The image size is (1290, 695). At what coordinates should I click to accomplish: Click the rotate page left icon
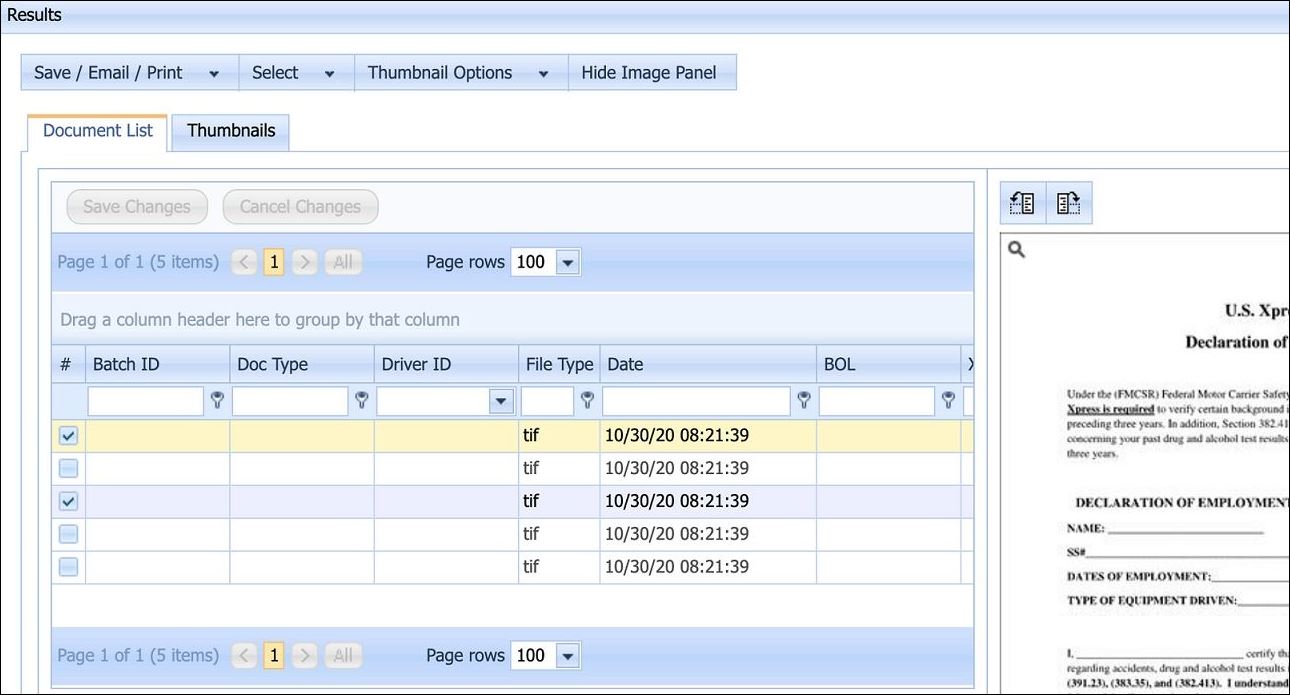[1022, 203]
